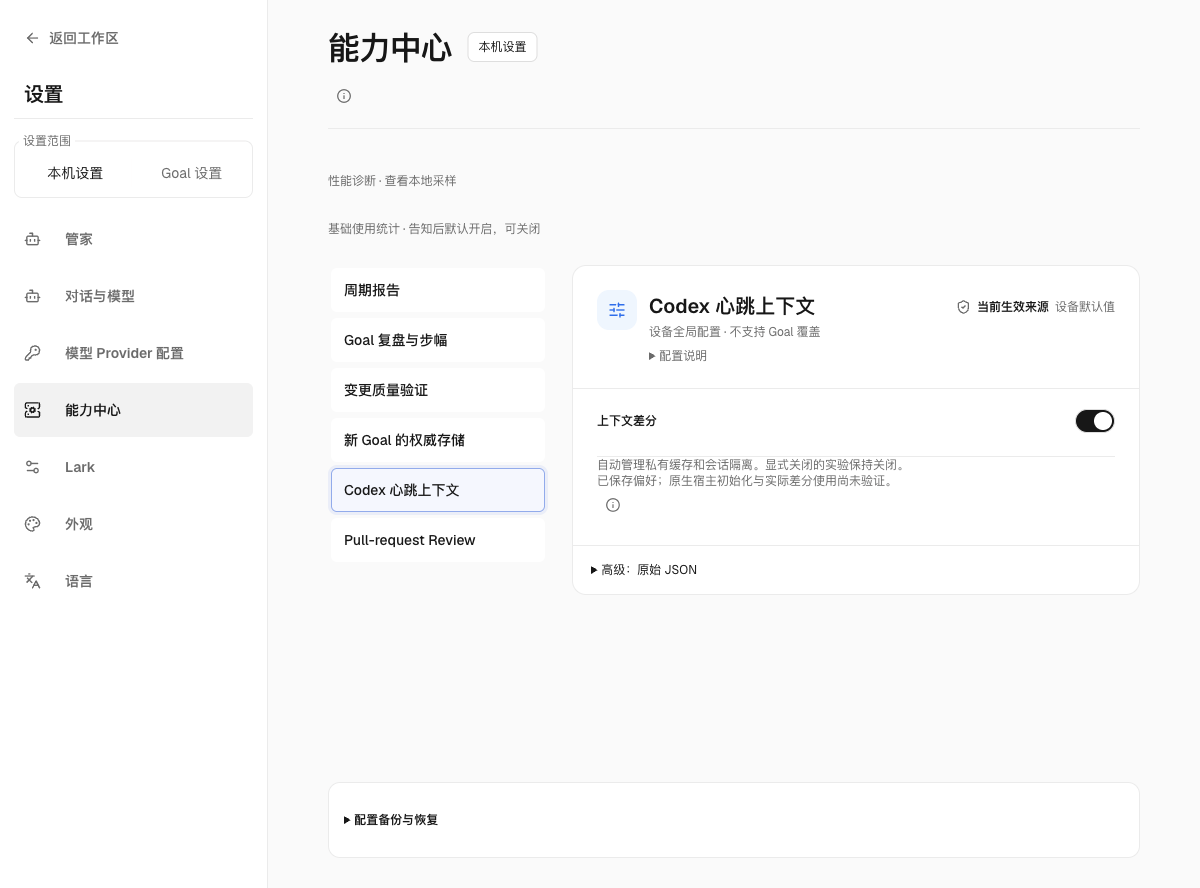
Task: Select the 能力中心 menu label
Action: coord(93,410)
